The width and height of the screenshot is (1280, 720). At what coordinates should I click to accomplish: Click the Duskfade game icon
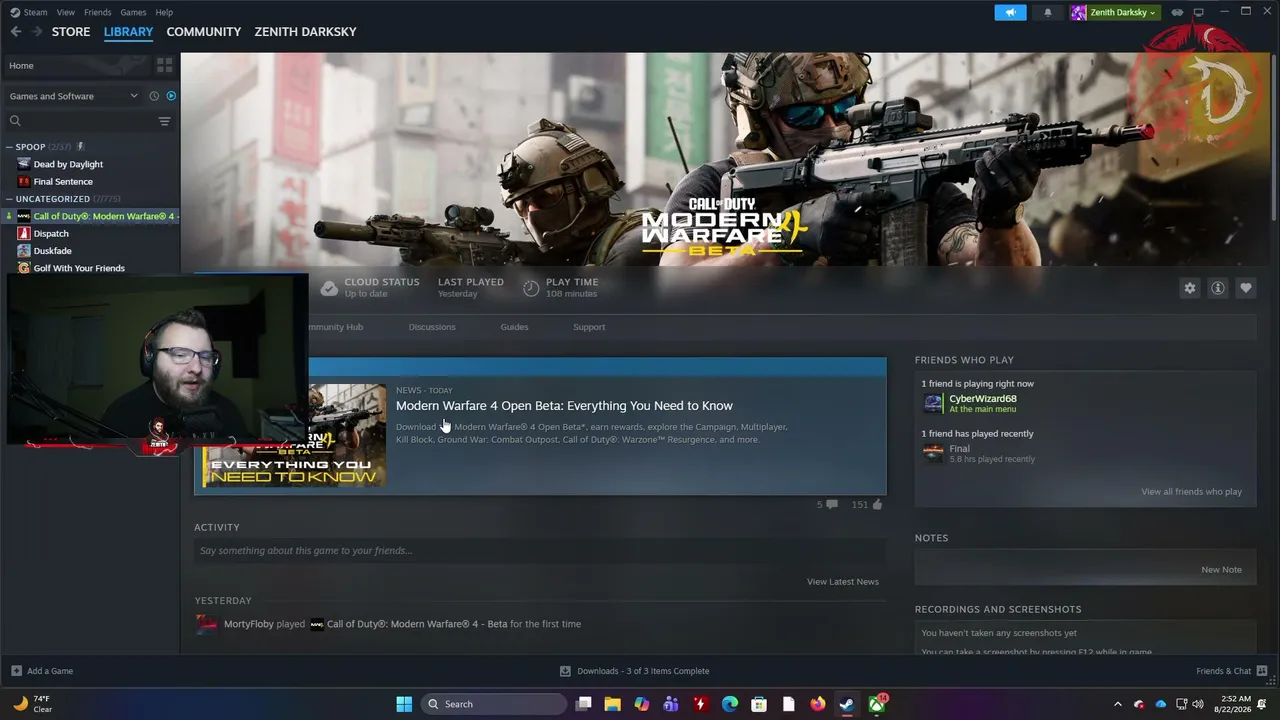(24, 251)
